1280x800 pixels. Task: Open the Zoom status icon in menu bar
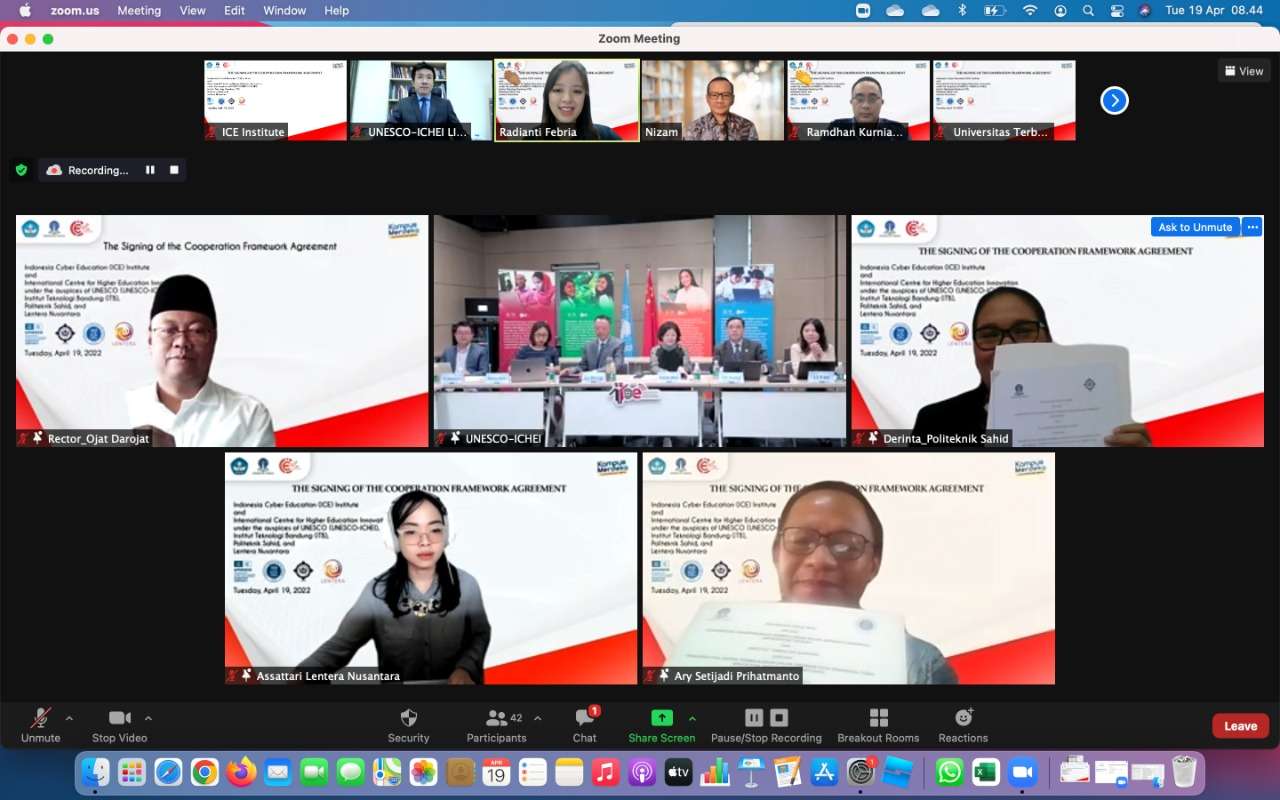coord(863,10)
